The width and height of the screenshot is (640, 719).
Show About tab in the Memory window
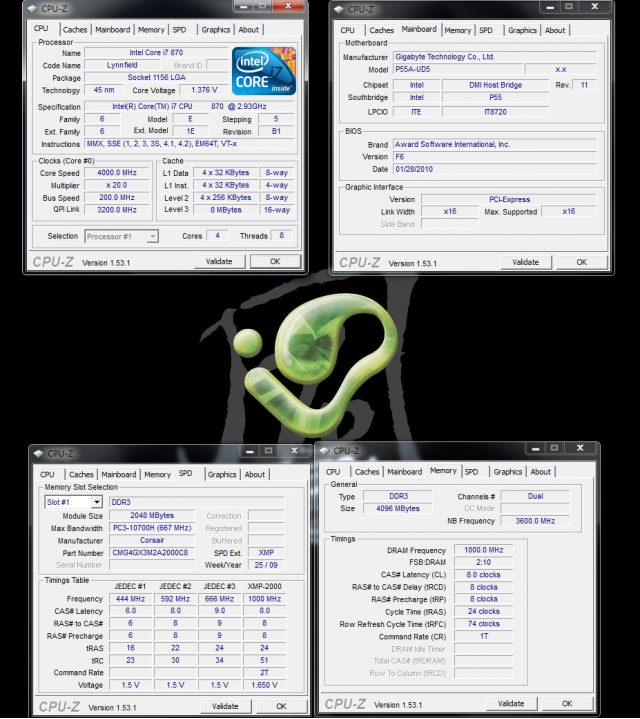pyautogui.click(x=541, y=472)
